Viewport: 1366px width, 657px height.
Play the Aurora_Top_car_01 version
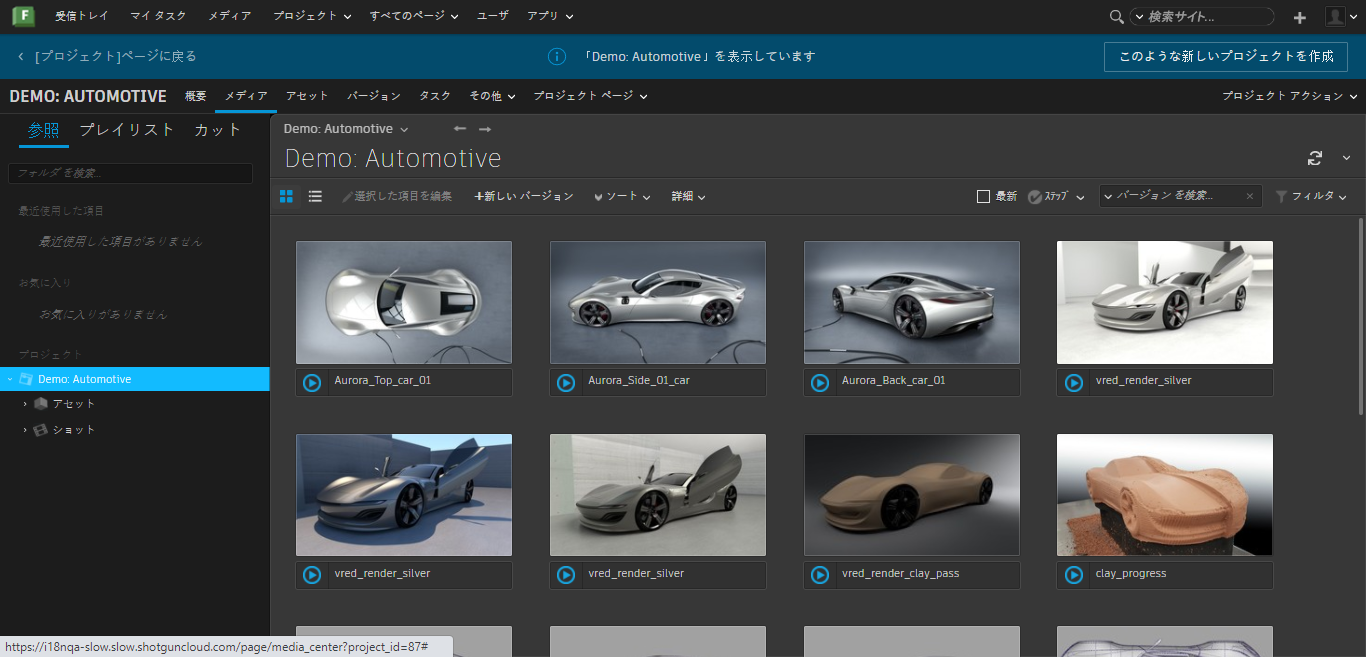point(312,382)
